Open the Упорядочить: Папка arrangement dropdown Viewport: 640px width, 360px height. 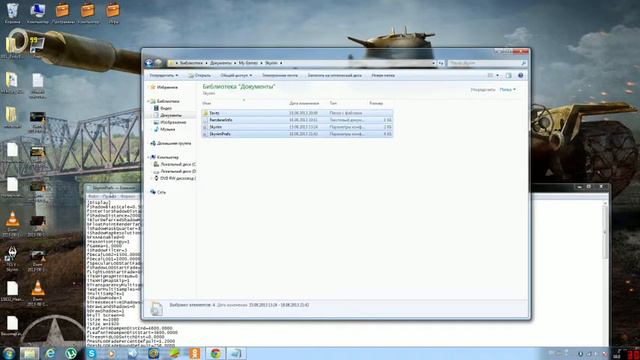(507, 89)
